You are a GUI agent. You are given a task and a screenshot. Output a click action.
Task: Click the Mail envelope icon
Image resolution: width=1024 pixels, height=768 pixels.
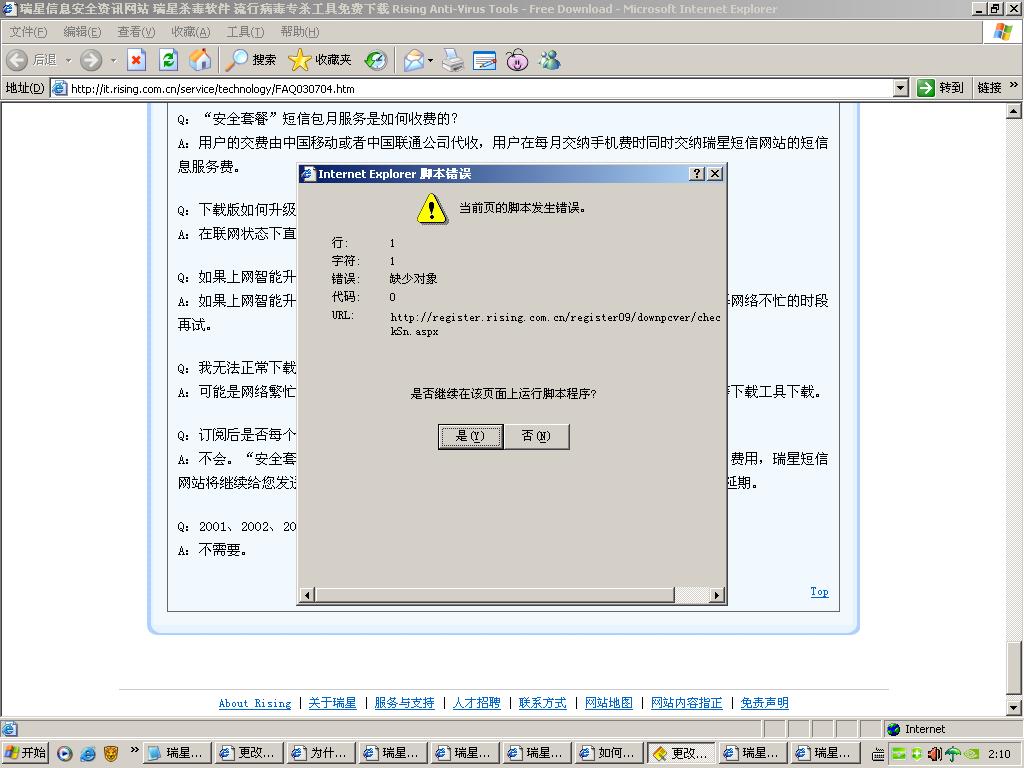413,60
